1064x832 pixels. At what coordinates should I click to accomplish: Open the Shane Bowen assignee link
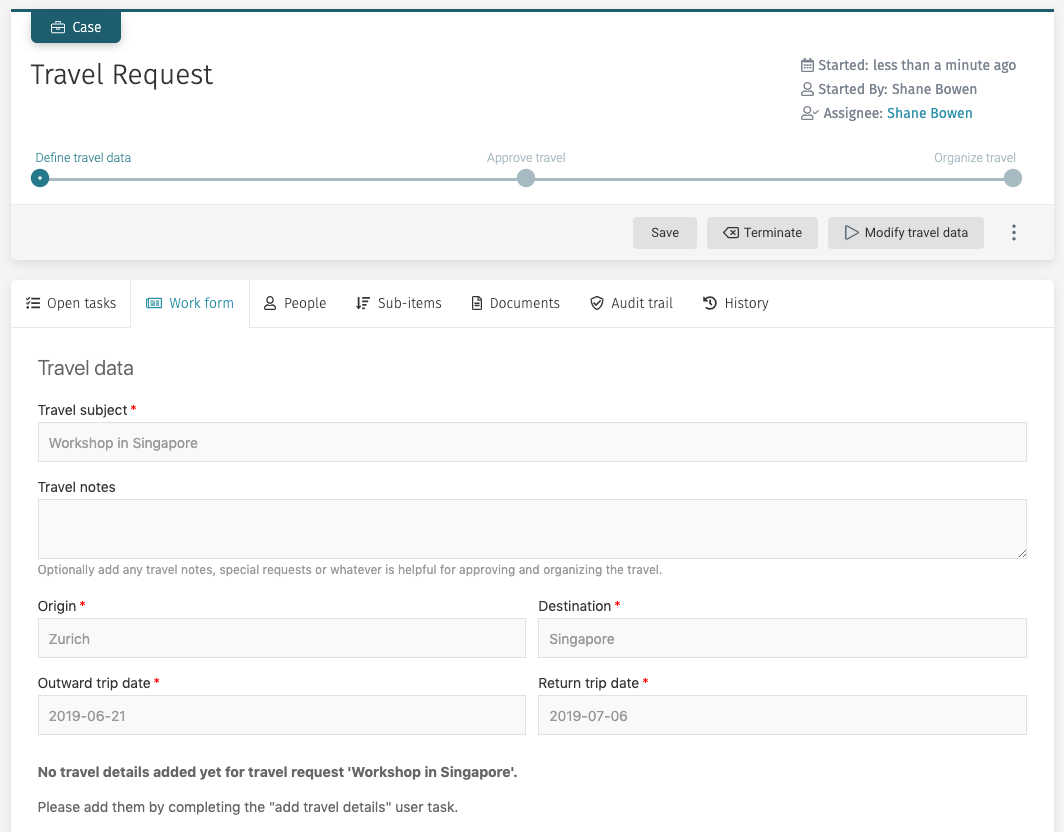point(929,113)
